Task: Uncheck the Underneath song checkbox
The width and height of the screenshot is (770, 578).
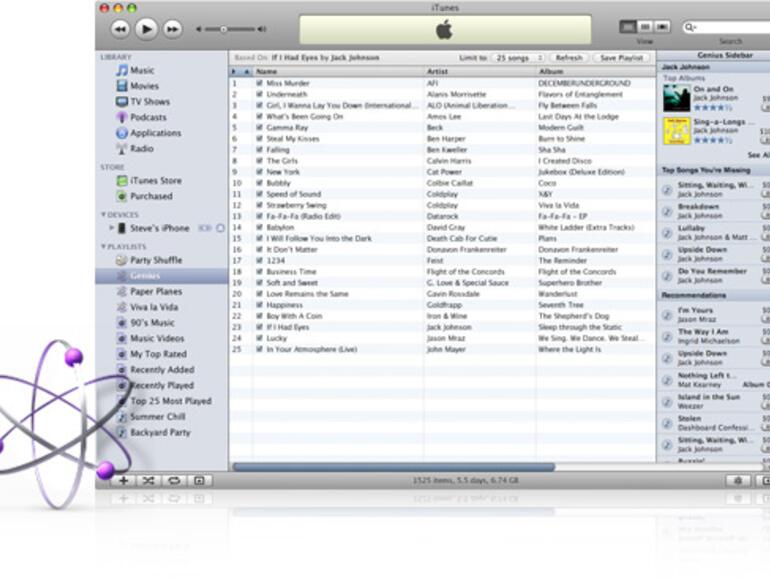Action: pyautogui.click(x=259, y=94)
